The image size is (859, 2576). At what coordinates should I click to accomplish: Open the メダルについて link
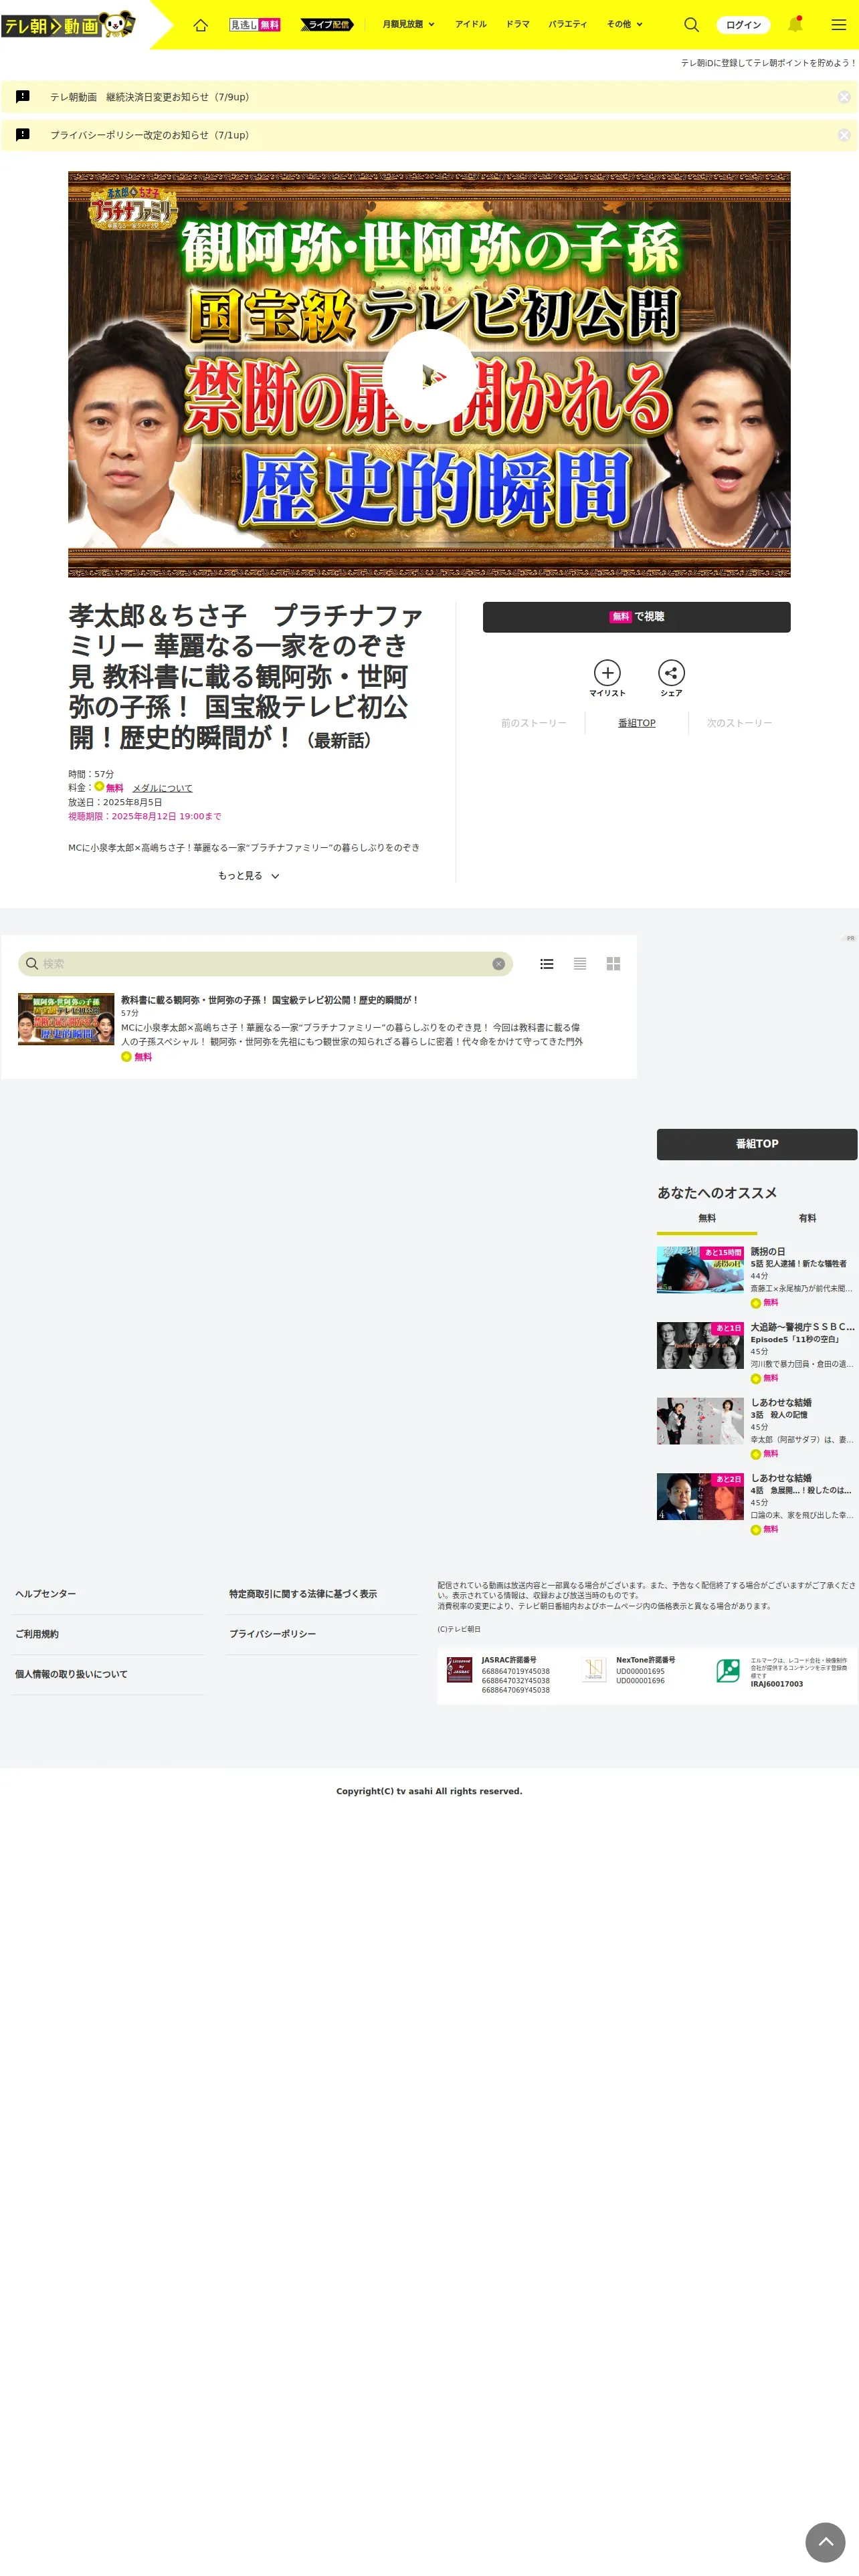click(x=162, y=788)
